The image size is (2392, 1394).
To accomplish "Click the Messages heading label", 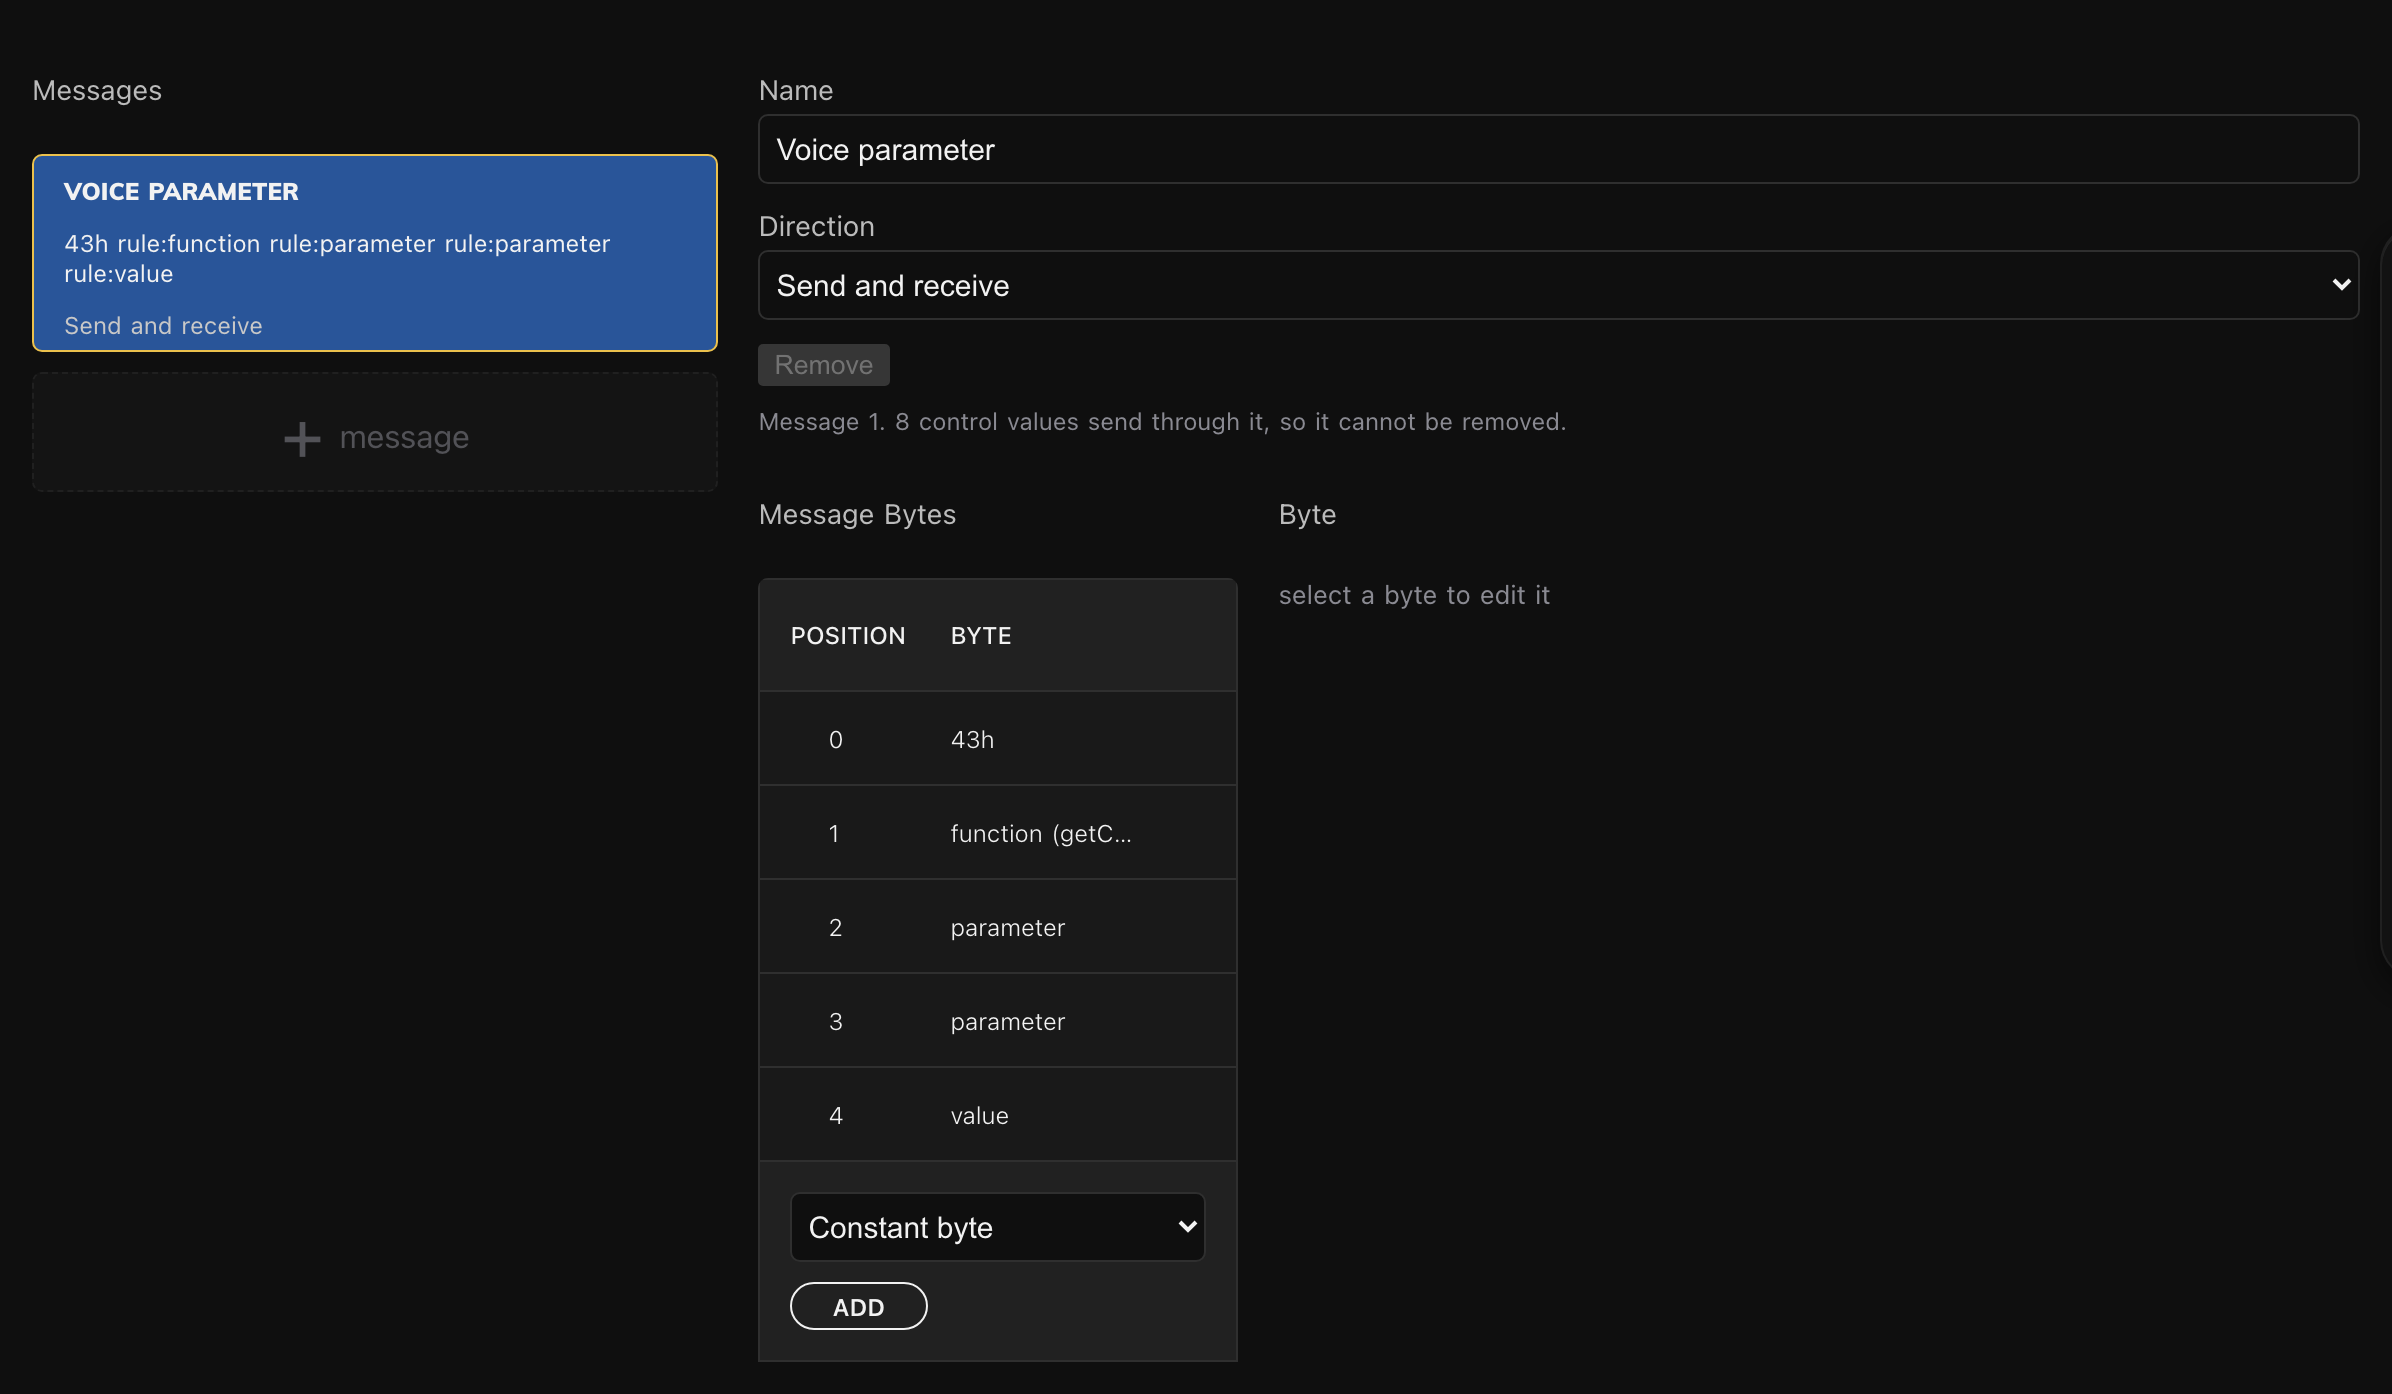I will point(97,90).
